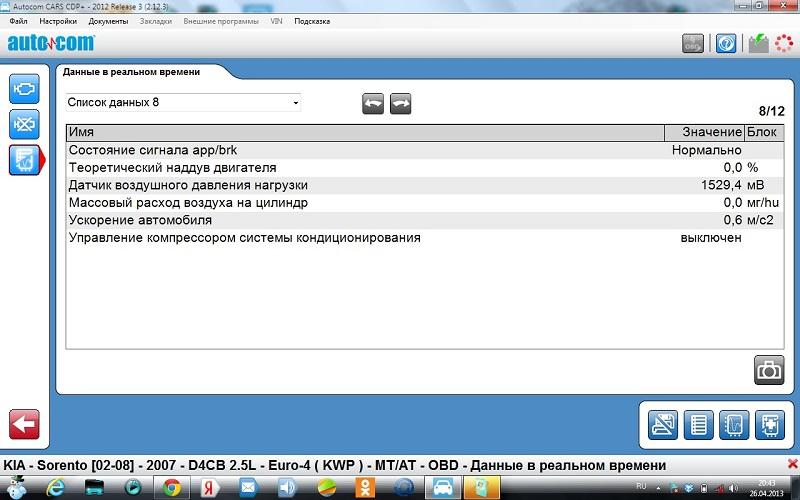Open the Внешние программы menu

point(221,21)
